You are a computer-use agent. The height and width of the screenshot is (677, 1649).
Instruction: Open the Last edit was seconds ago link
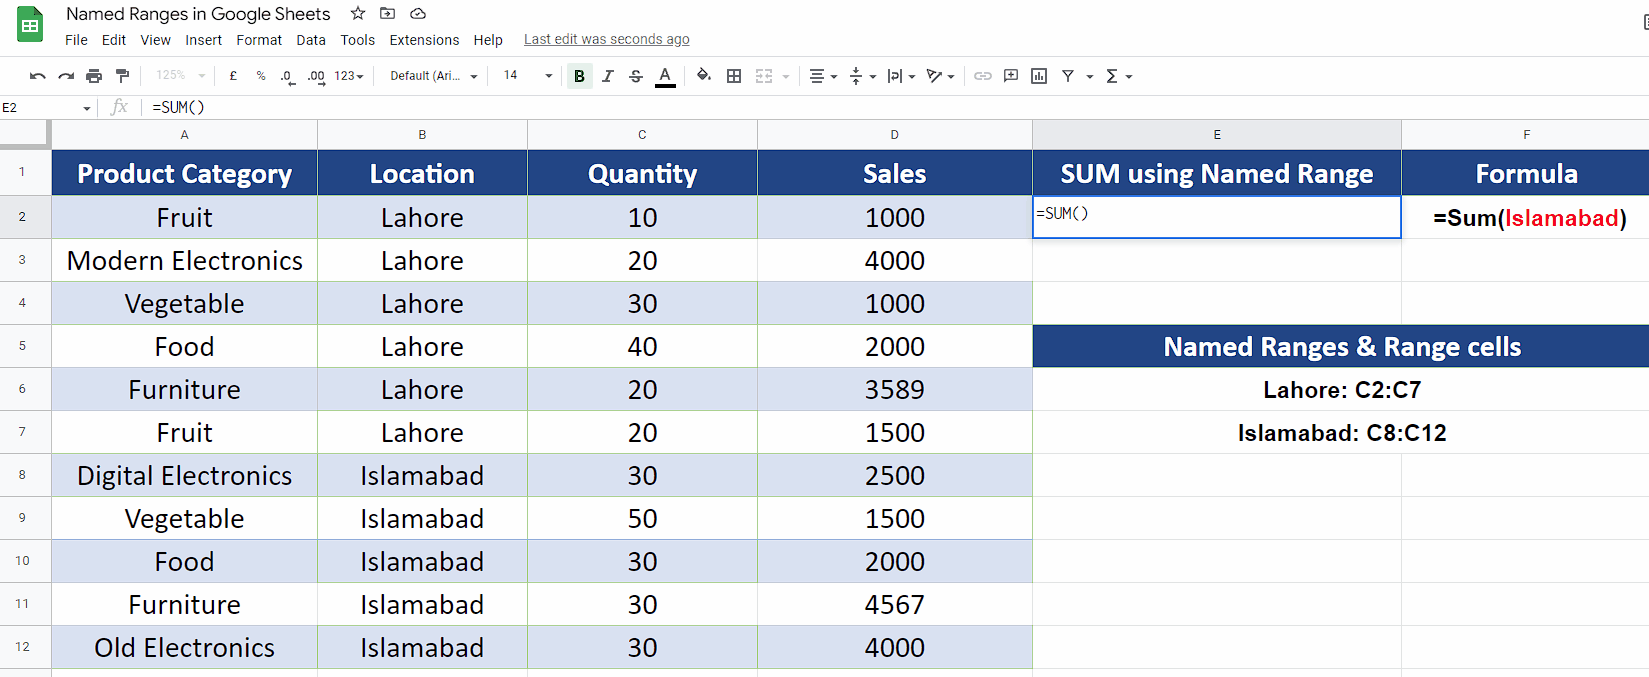[x=607, y=40]
